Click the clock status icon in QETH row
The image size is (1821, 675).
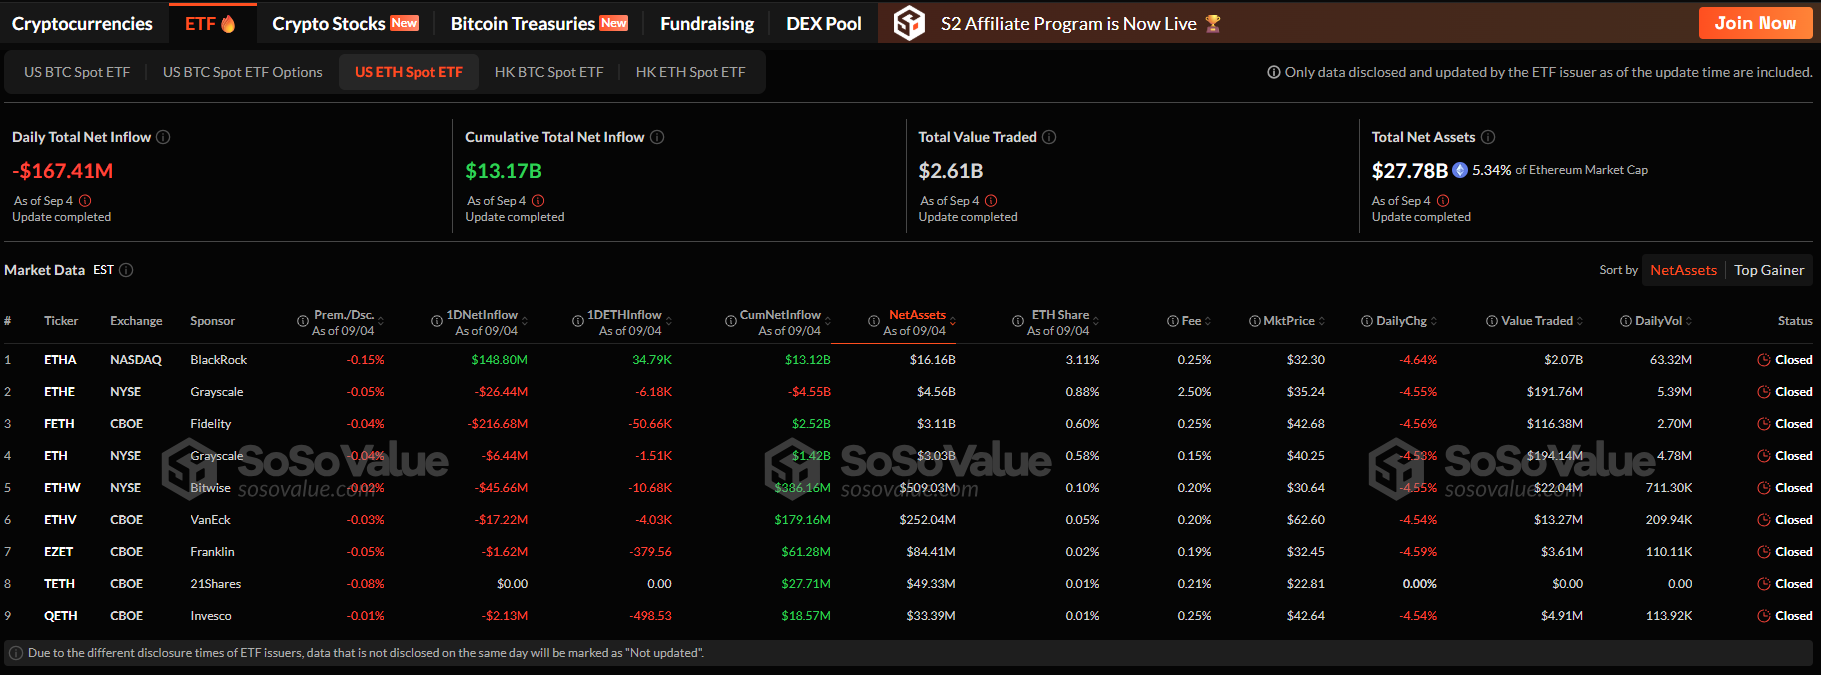[1764, 616]
